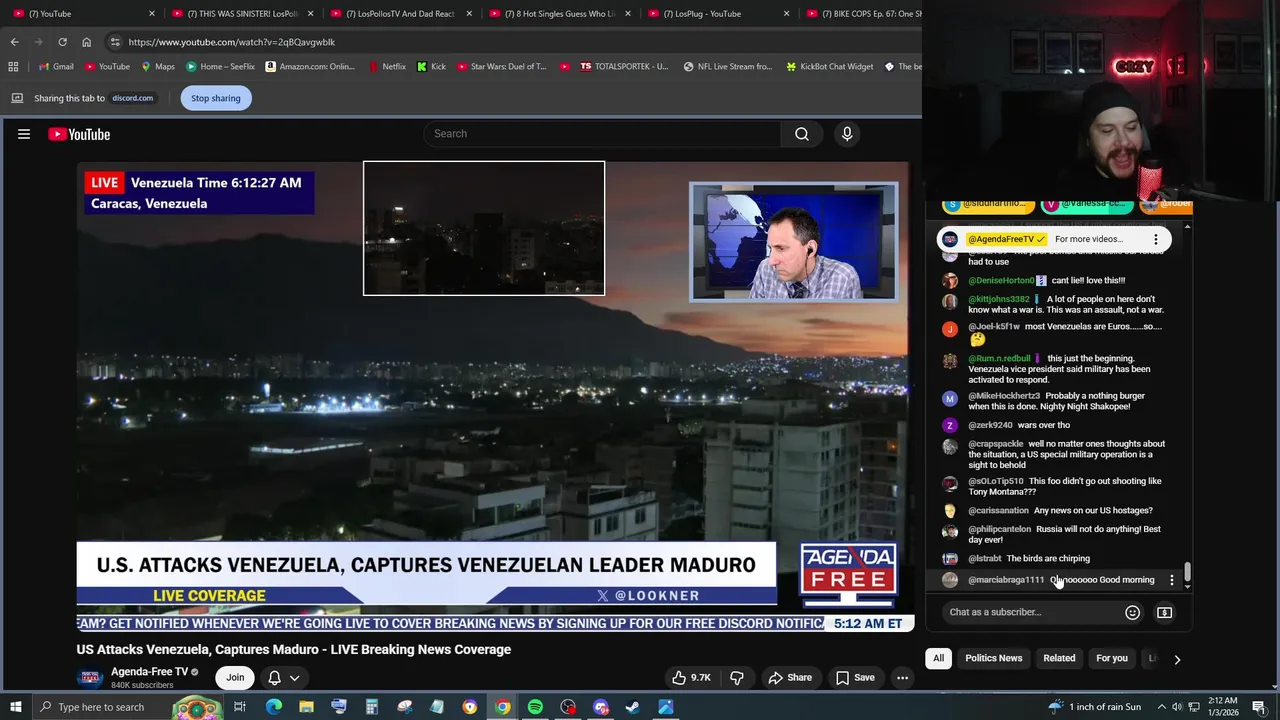This screenshot has width=1280, height=720.
Task: Open Spotify from the taskbar
Action: tap(535, 707)
